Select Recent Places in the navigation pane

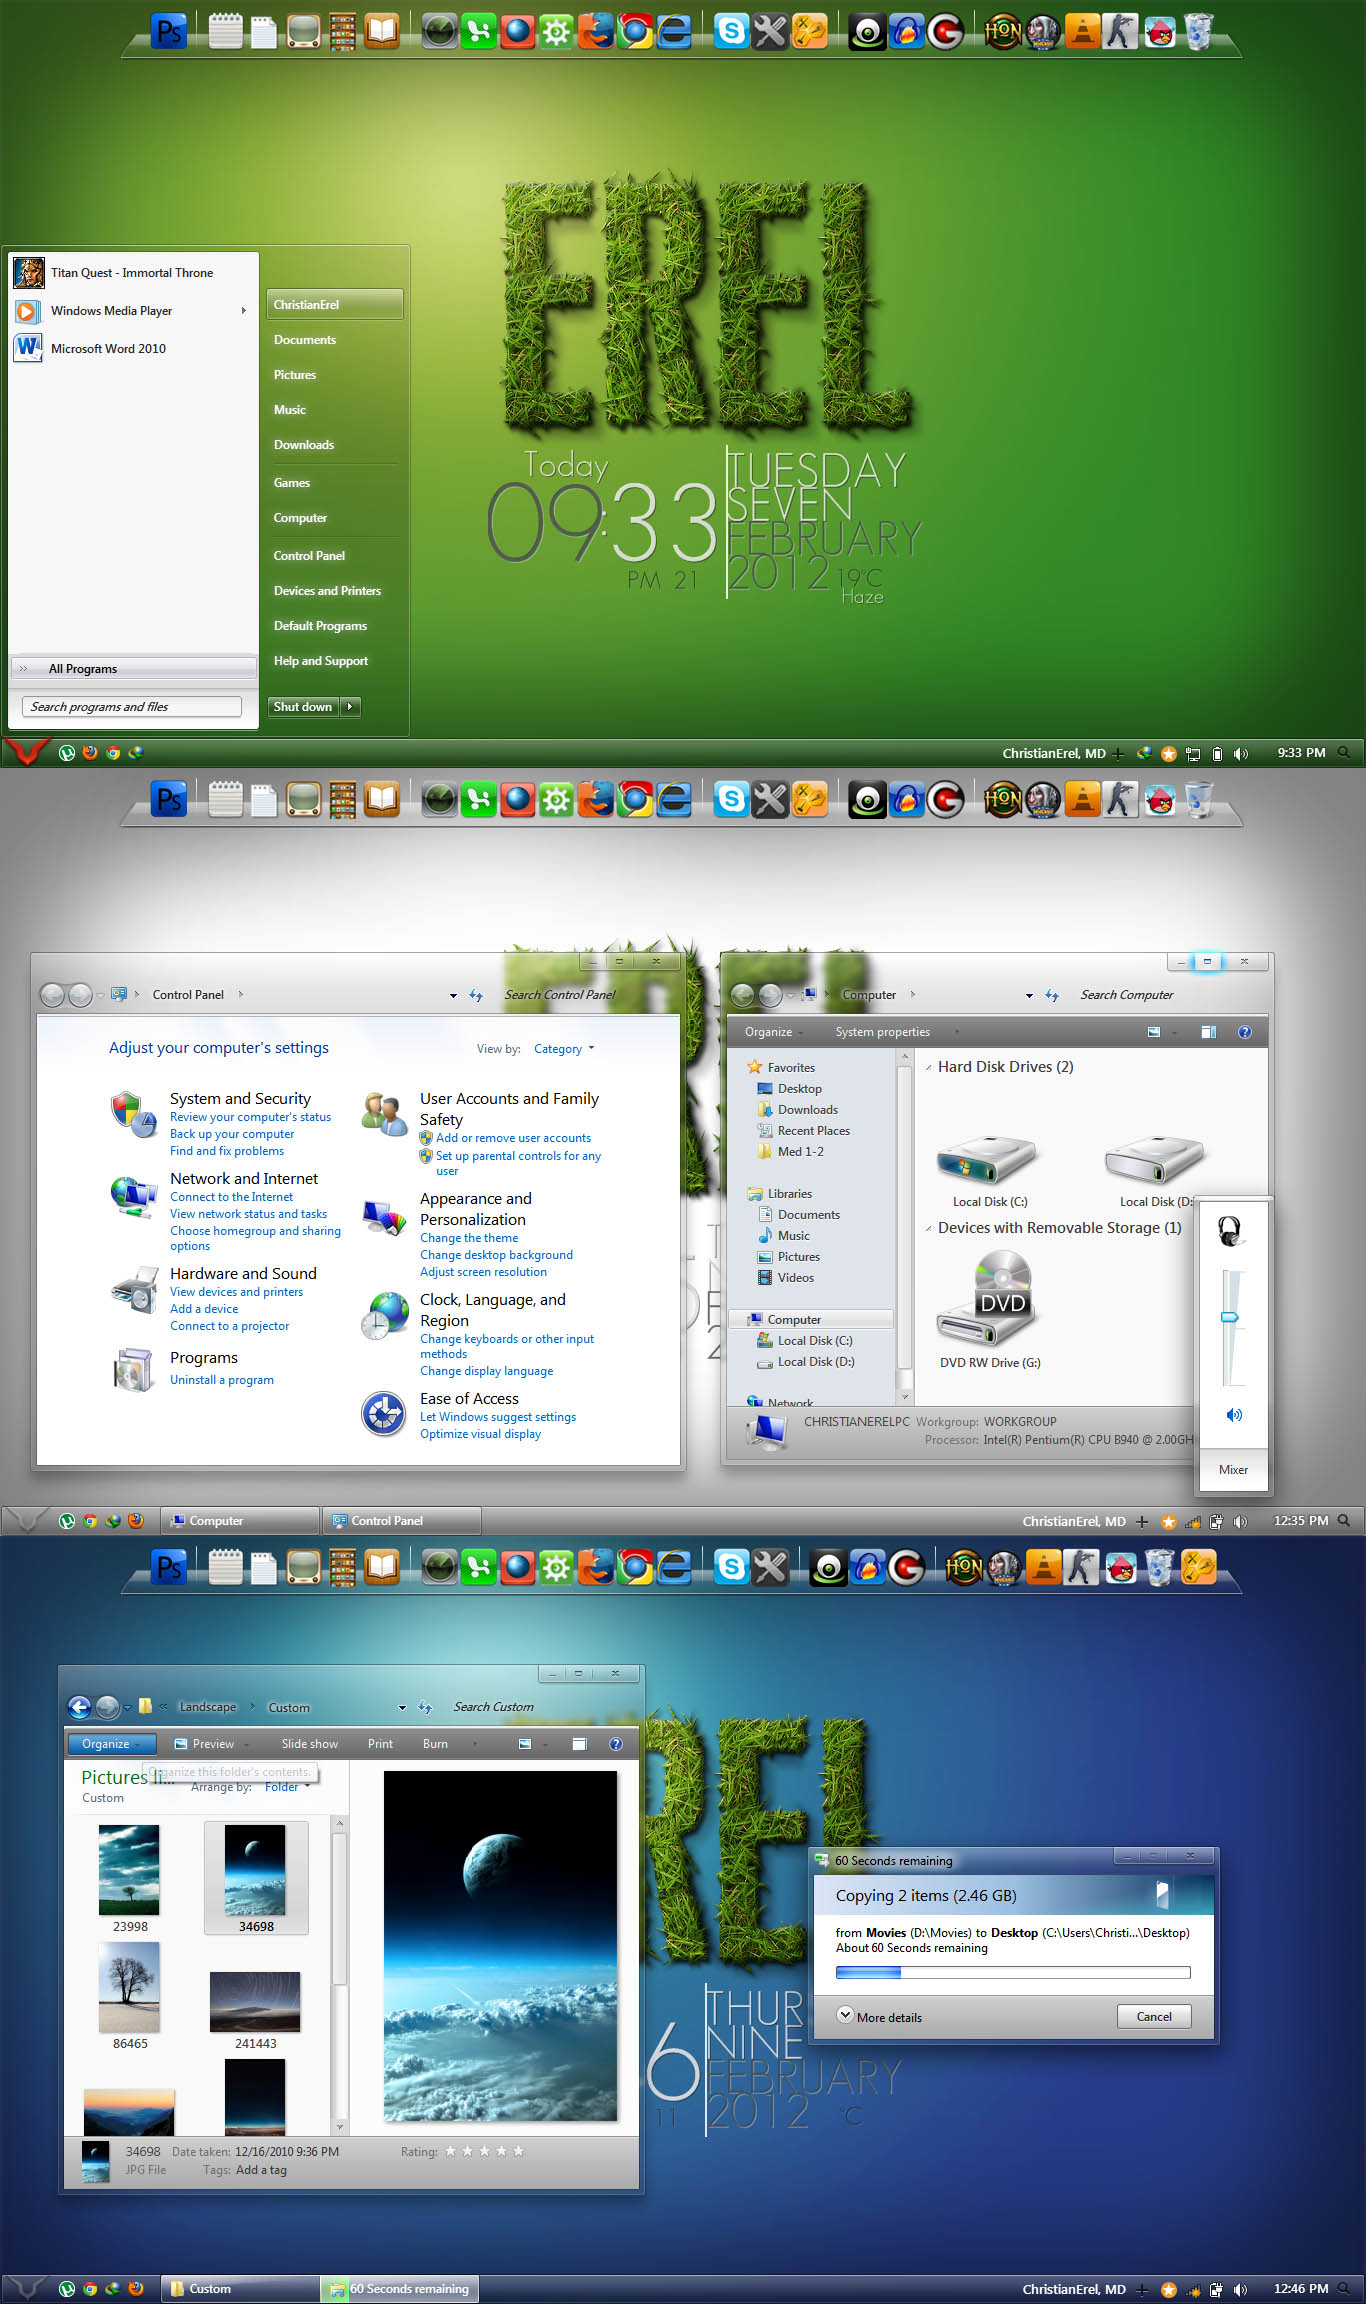pos(813,1131)
